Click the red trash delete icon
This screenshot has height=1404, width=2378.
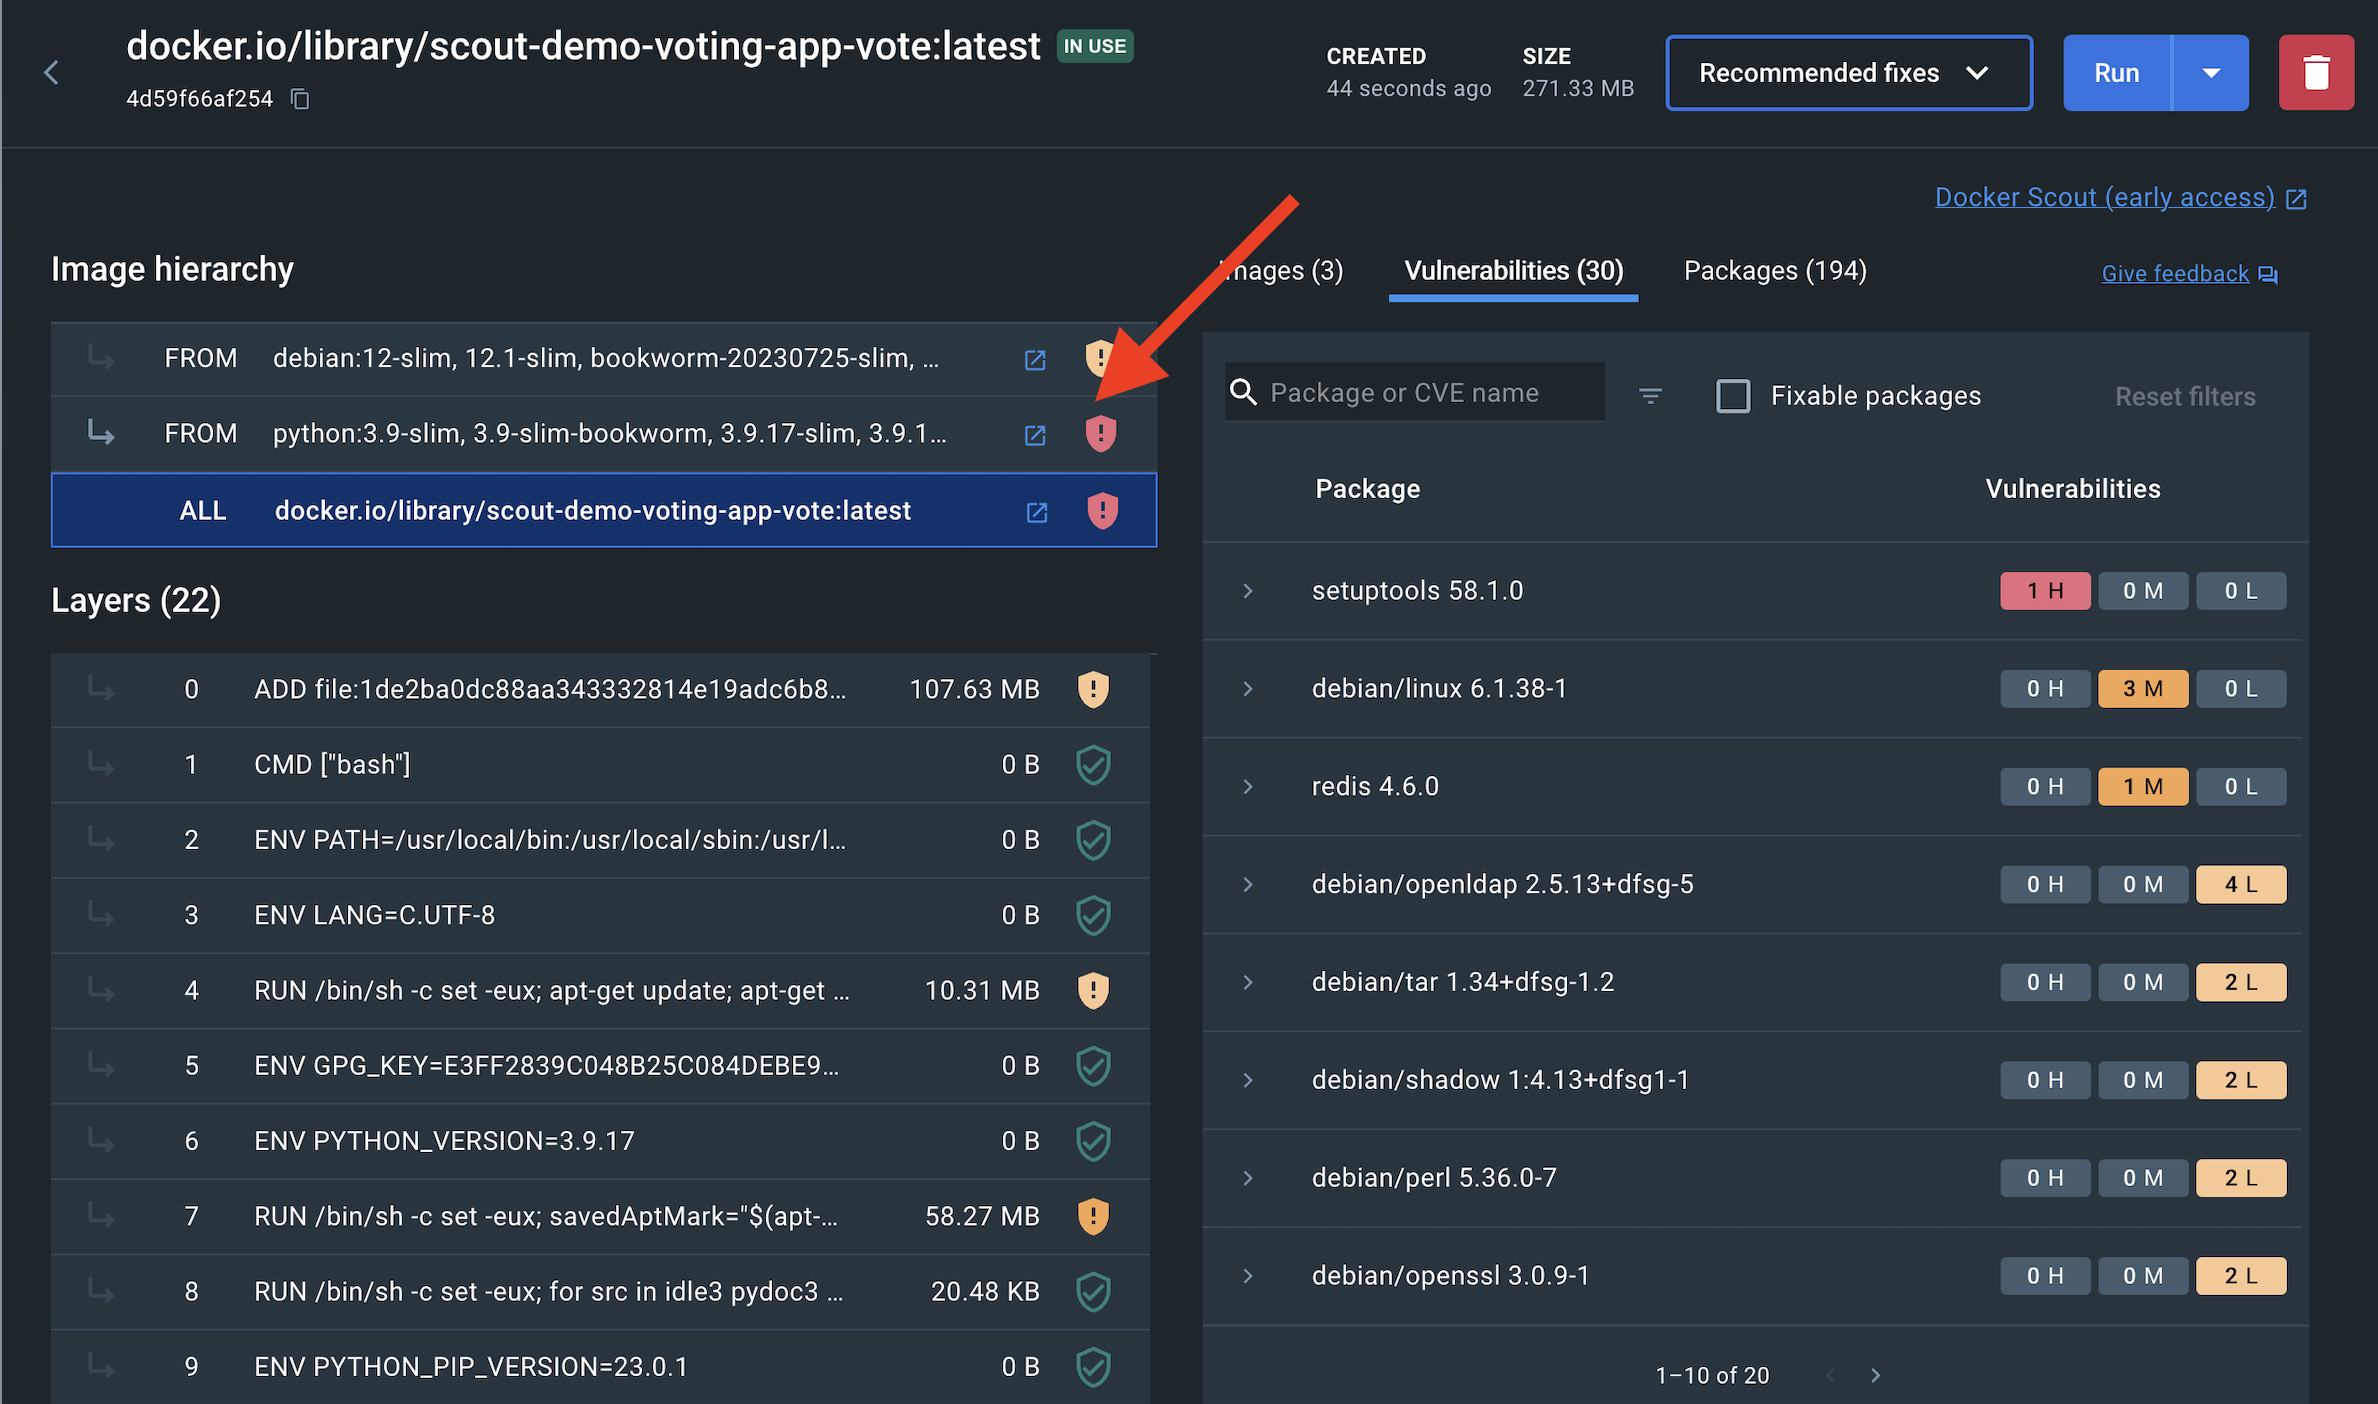pos(2316,72)
